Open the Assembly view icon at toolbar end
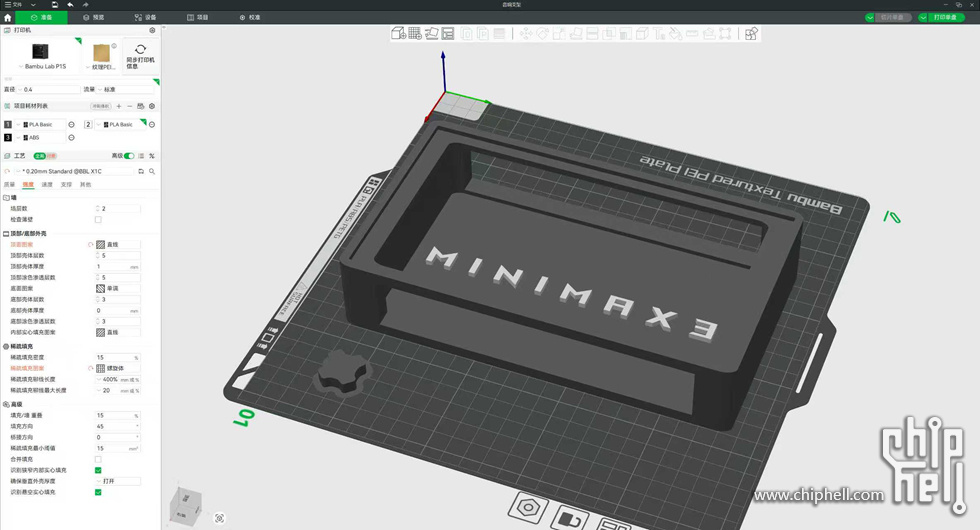This screenshot has height=530, width=980. [751, 33]
